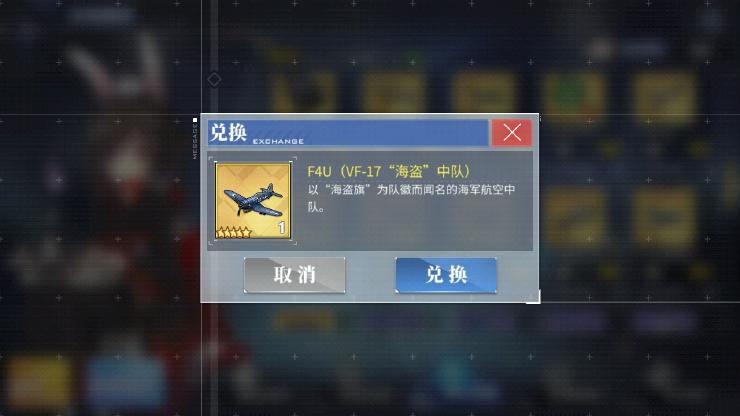Click the quantity number 1 on item icon
The height and width of the screenshot is (416, 740).
coord(282,228)
